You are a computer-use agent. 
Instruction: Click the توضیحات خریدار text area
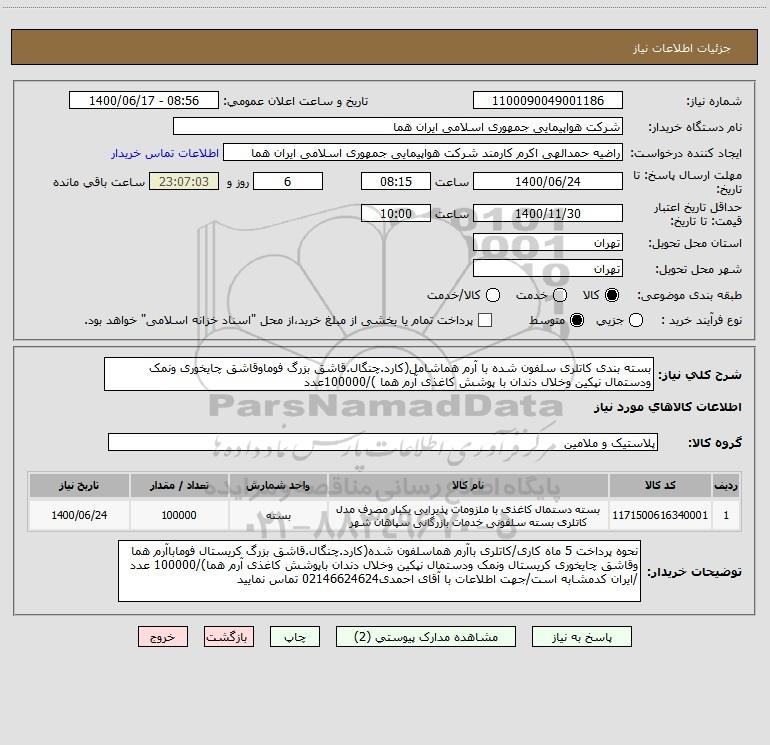pos(379,571)
